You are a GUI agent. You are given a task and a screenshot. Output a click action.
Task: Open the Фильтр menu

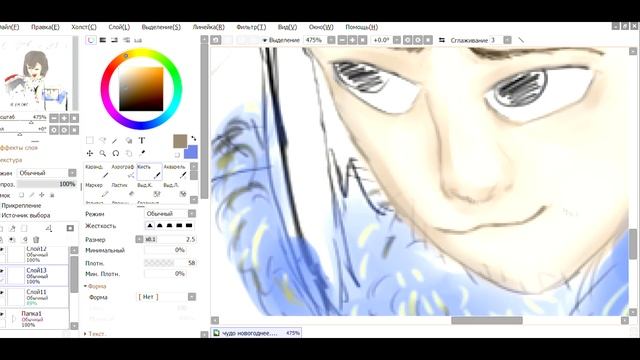tap(251, 27)
